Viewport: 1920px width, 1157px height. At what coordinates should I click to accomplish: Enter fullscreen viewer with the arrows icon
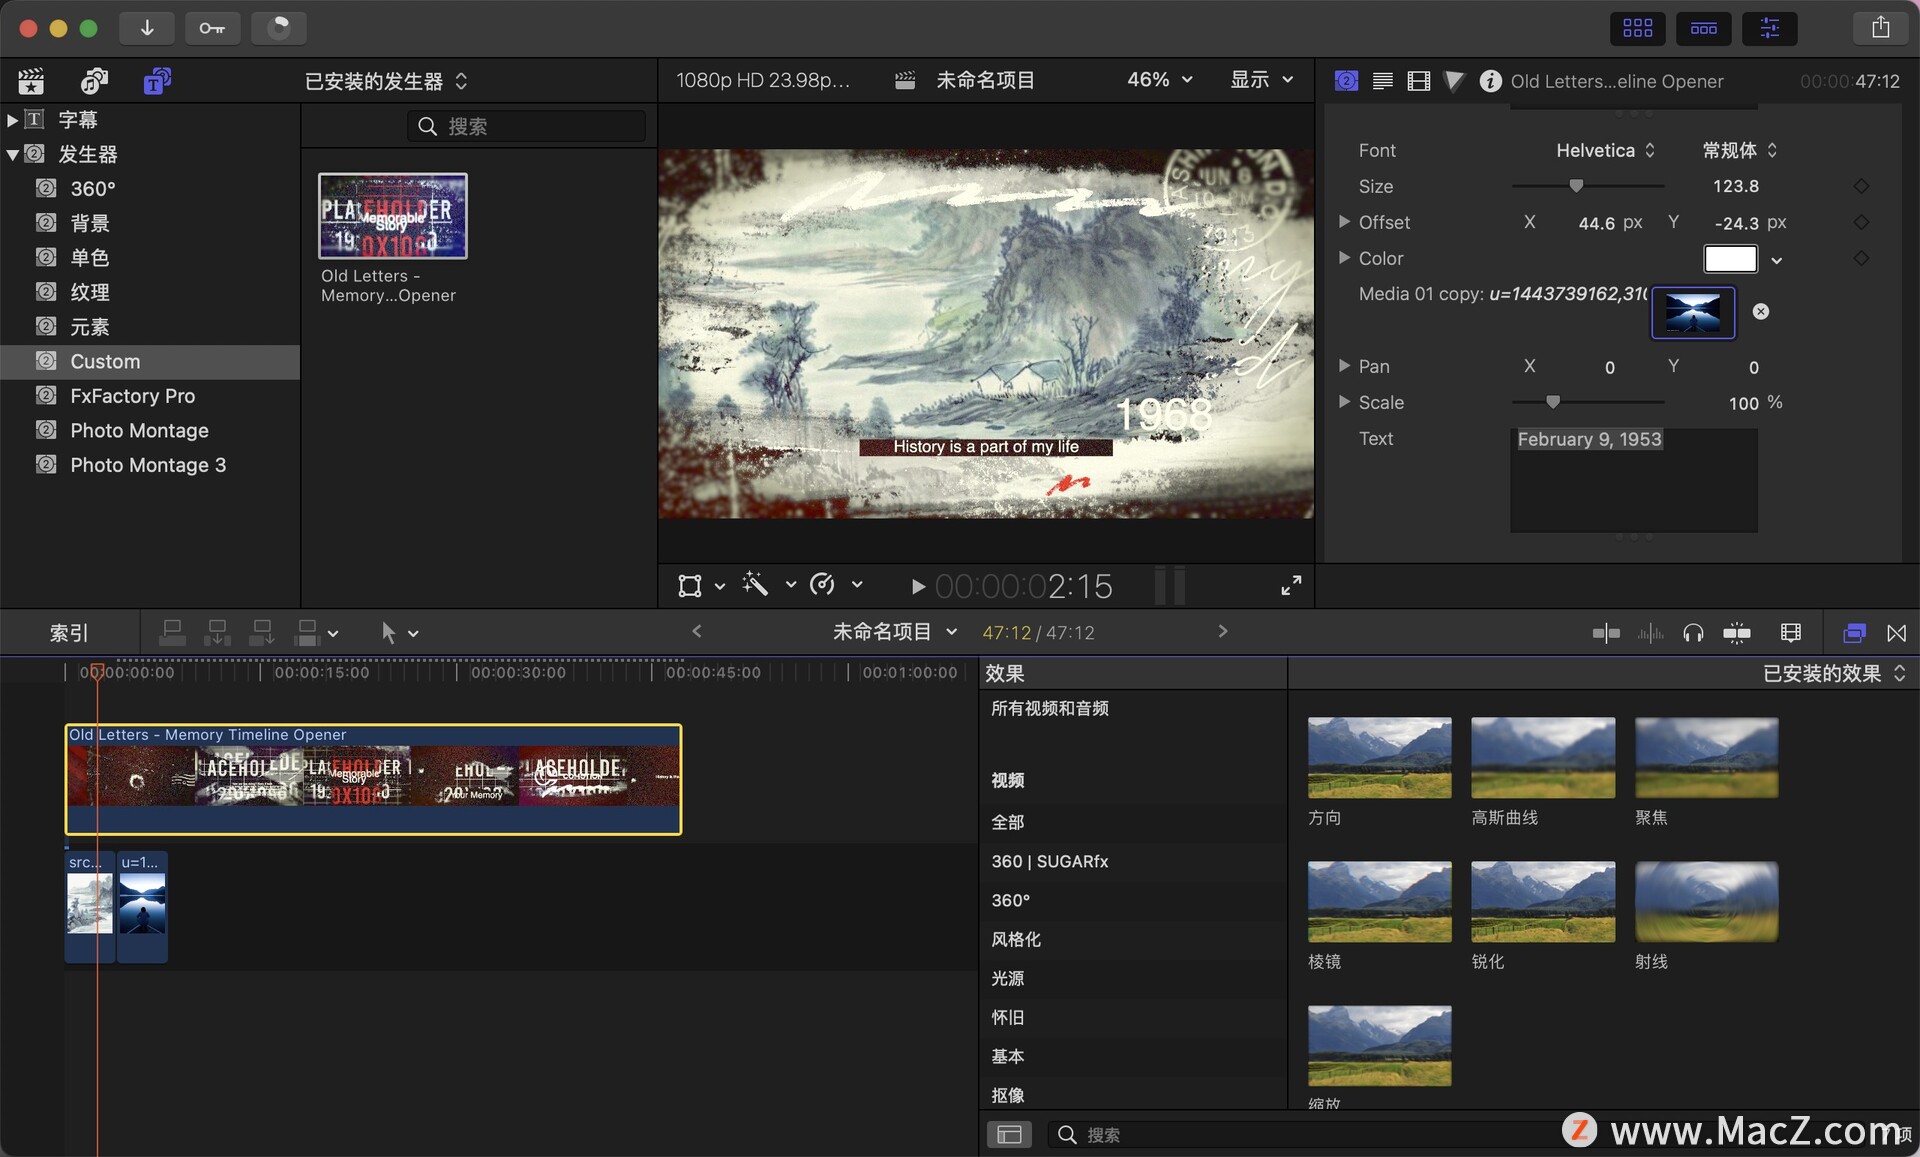point(1291,586)
